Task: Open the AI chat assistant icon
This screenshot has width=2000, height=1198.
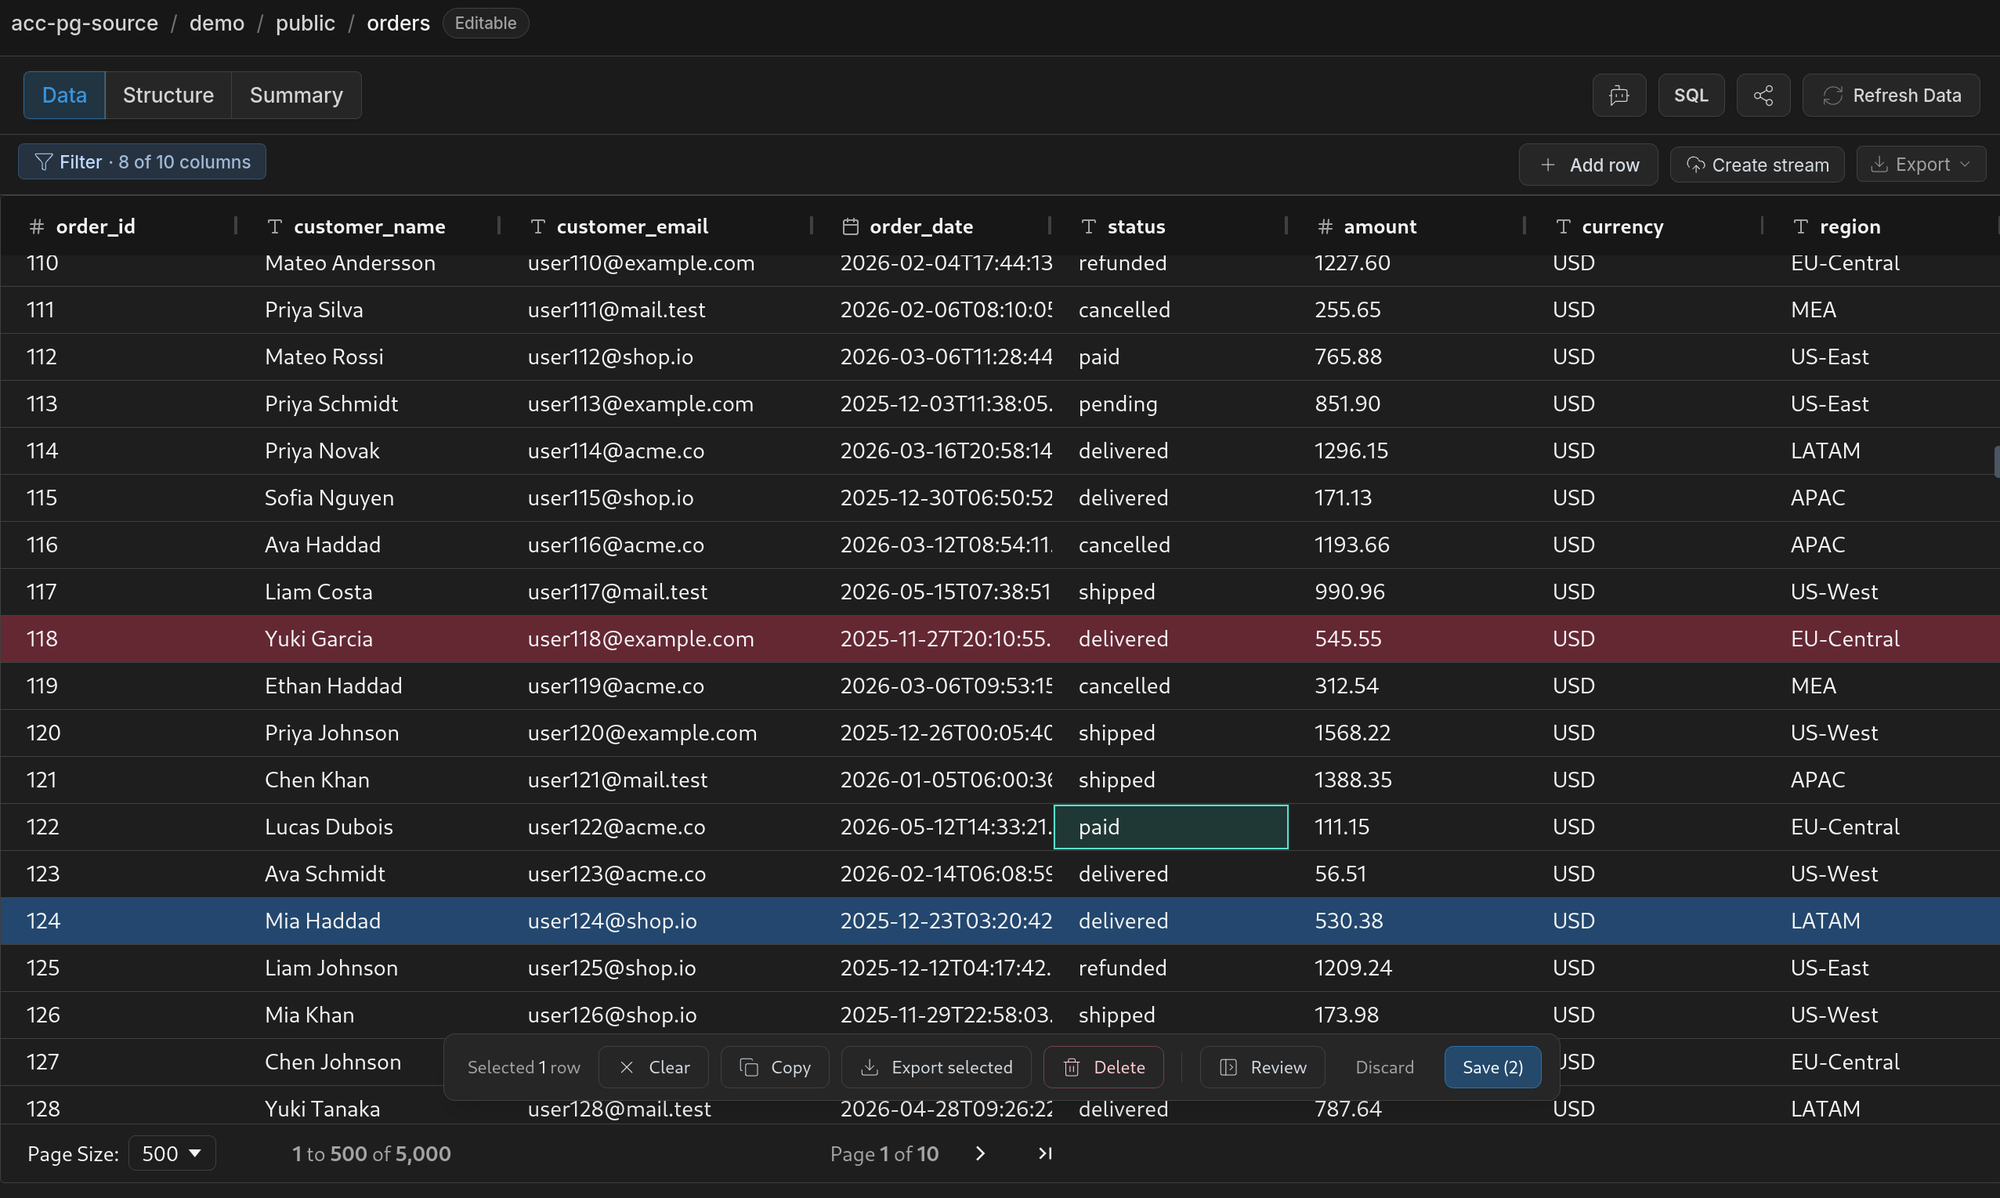Action: point(1619,95)
